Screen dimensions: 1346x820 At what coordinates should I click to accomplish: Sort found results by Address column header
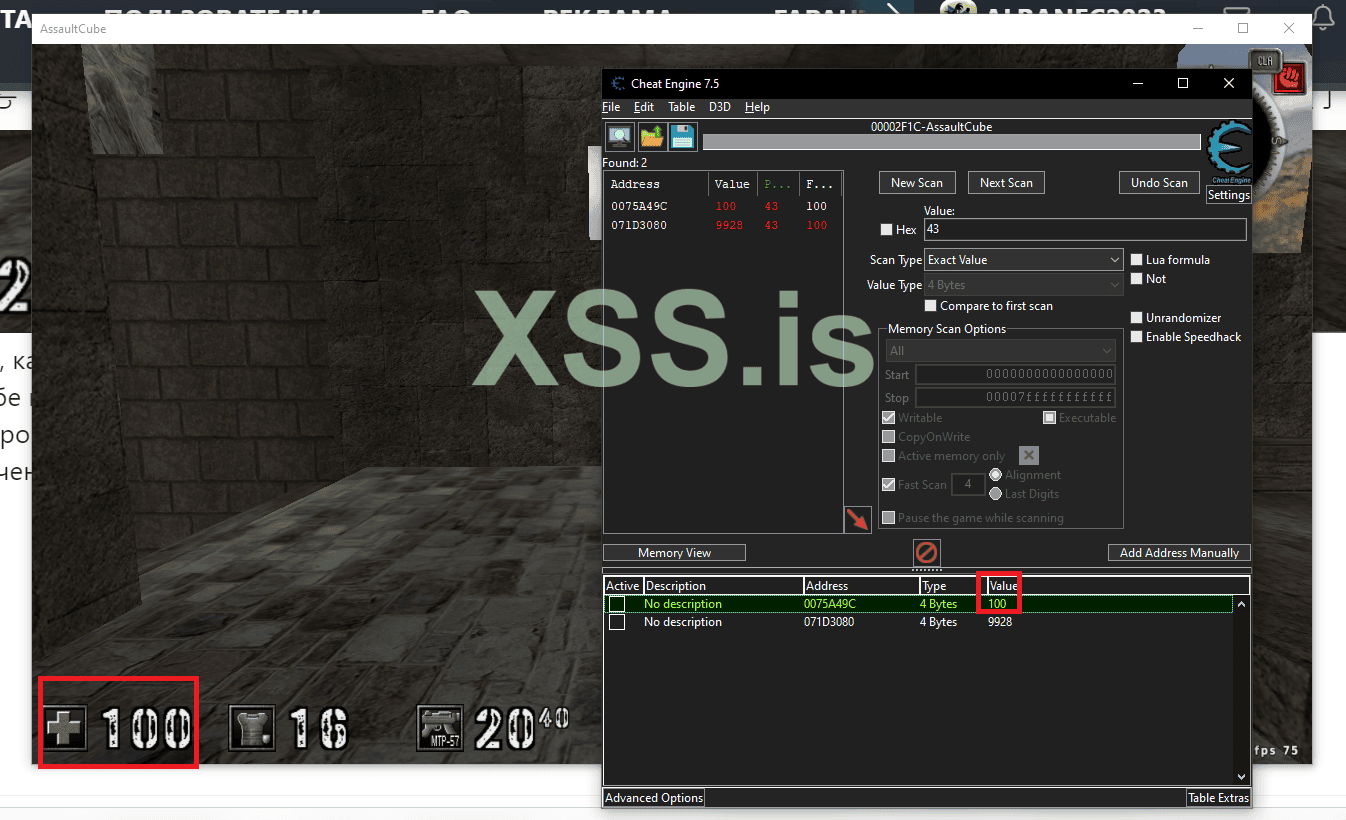pos(657,184)
